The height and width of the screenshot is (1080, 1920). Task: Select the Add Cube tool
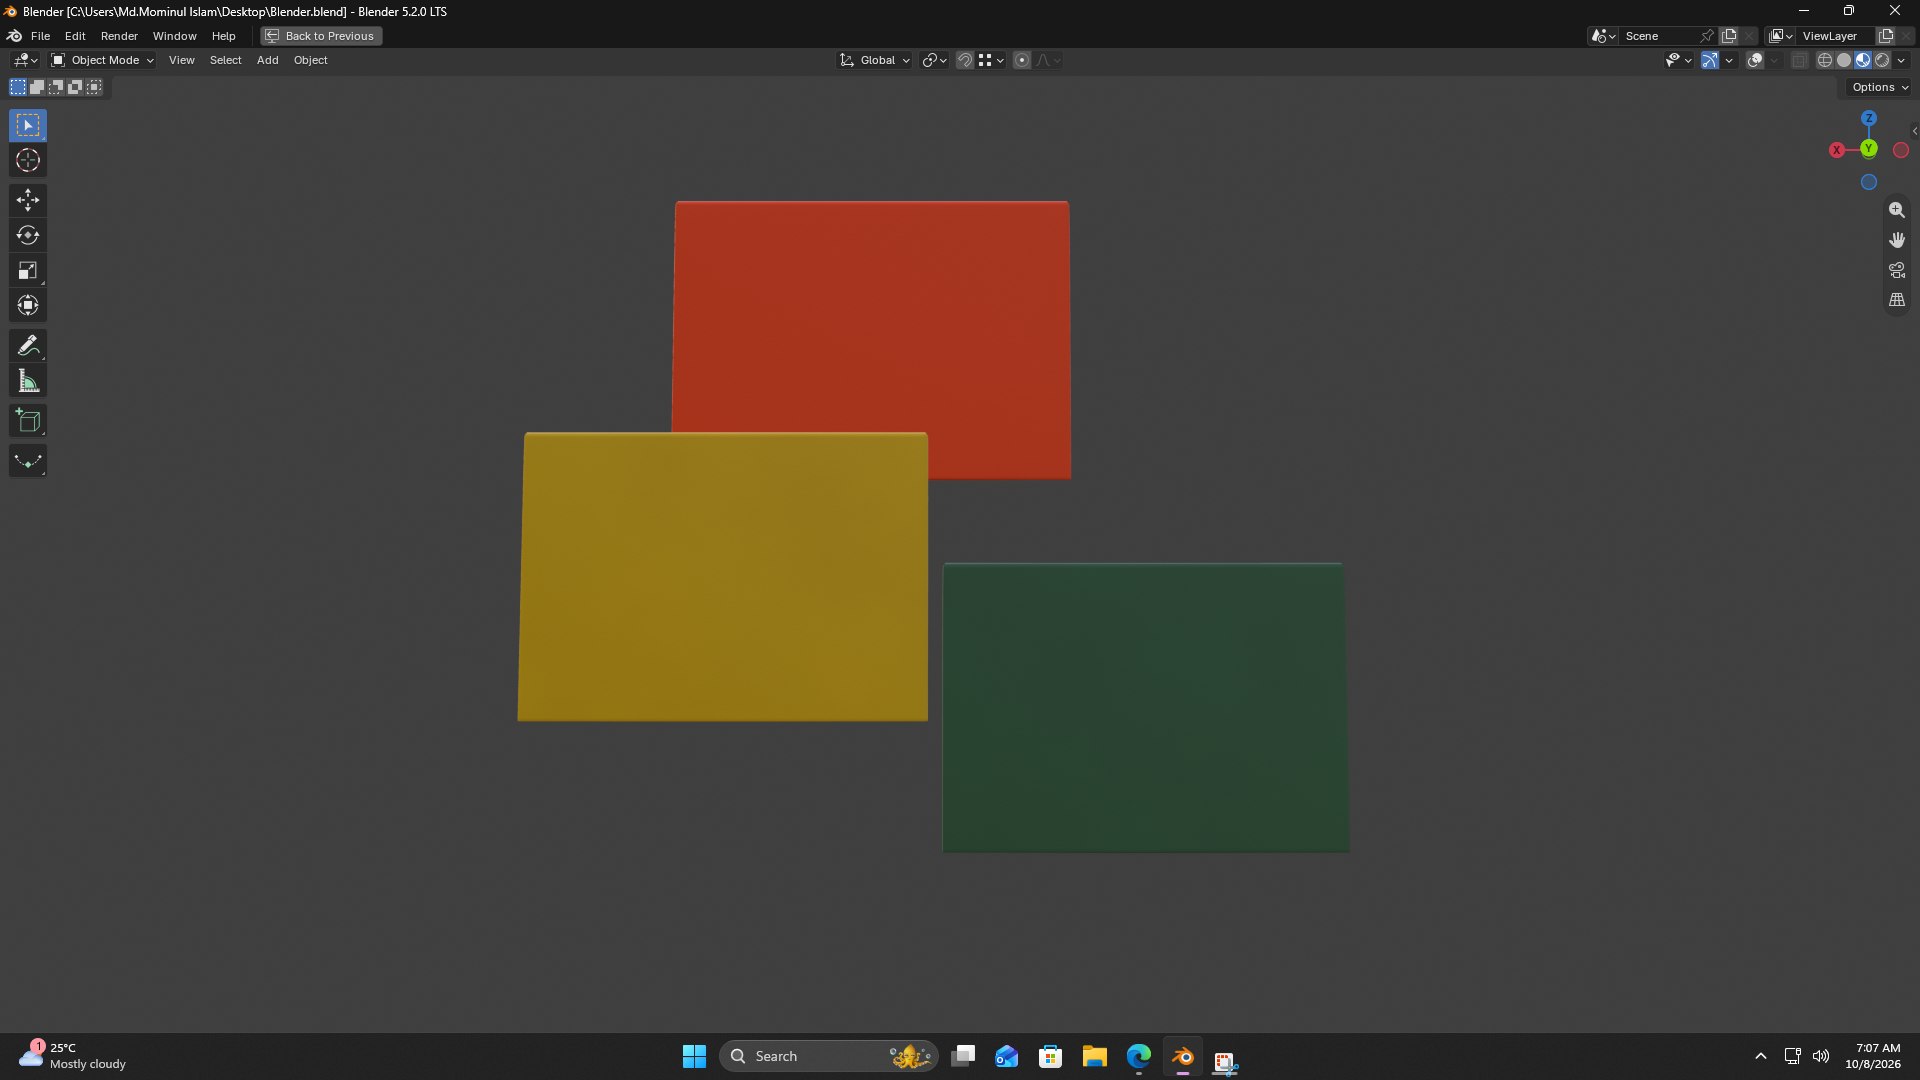28,421
